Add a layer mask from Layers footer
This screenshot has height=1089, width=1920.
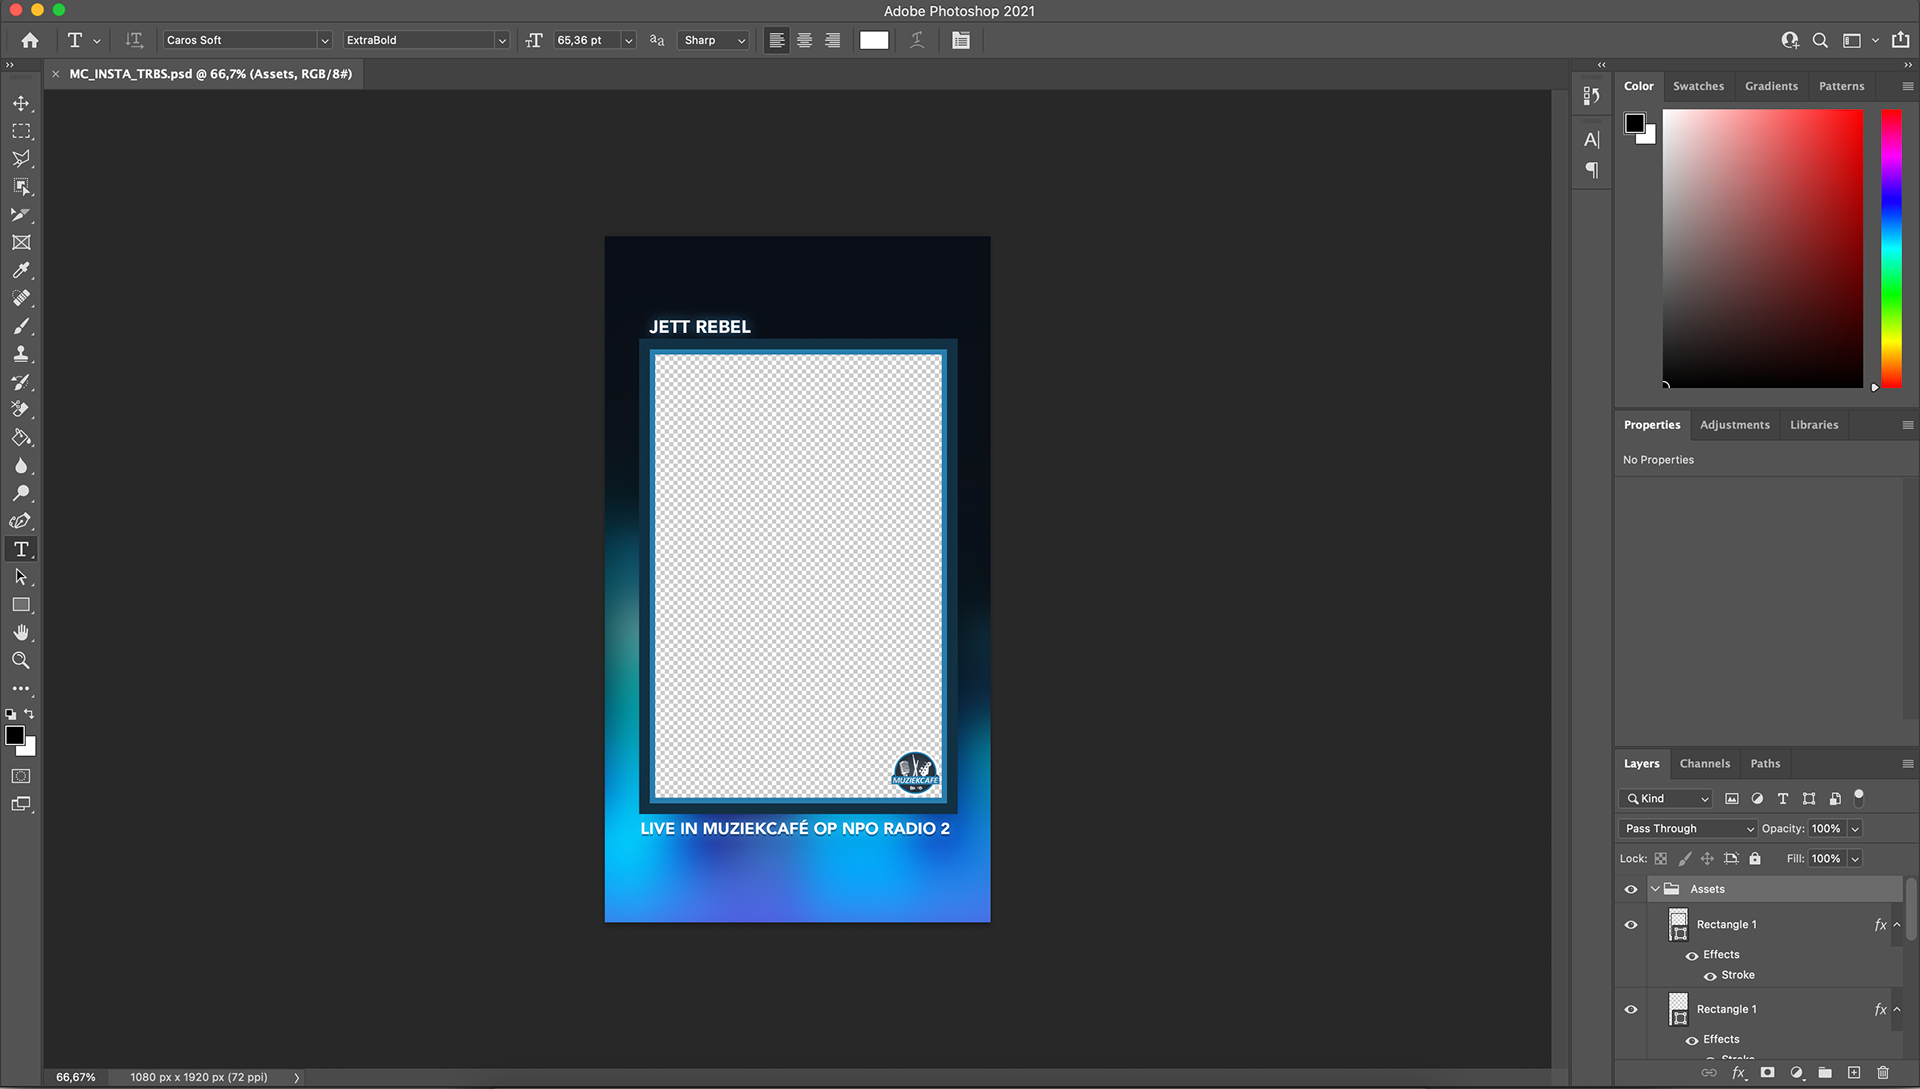click(1767, 1073)
